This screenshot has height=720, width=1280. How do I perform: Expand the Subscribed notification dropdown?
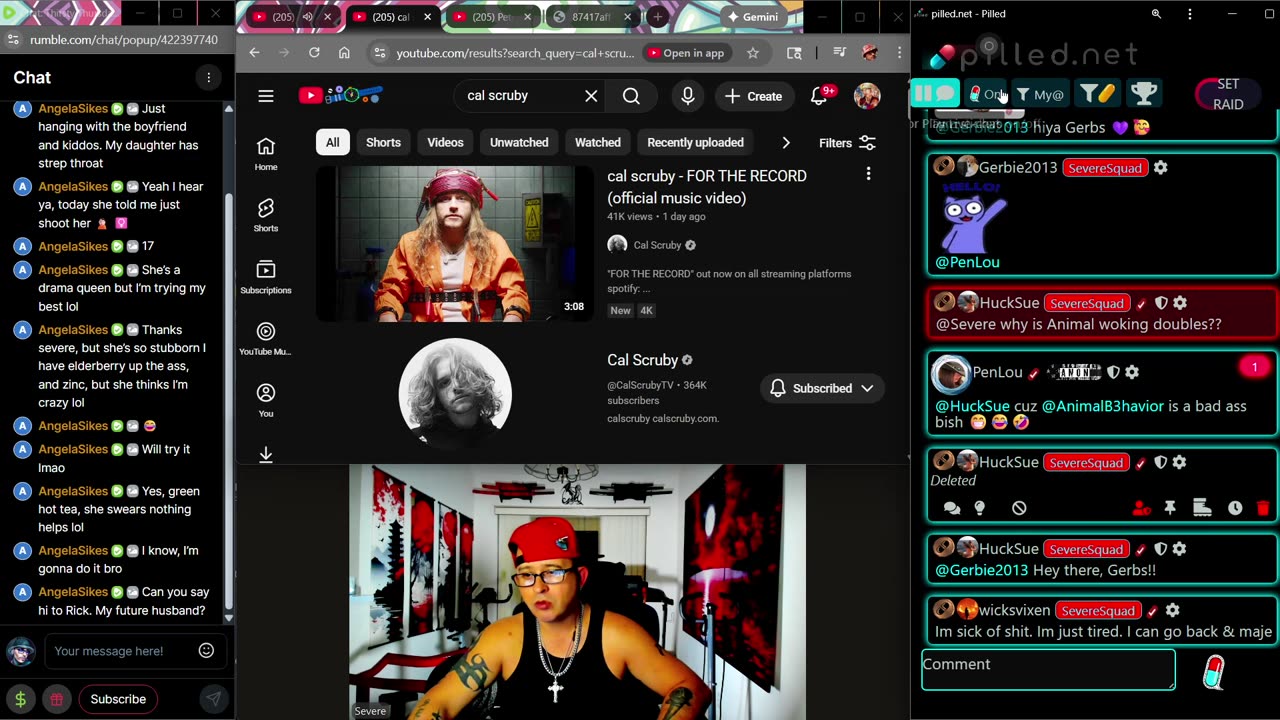point(821,388)
